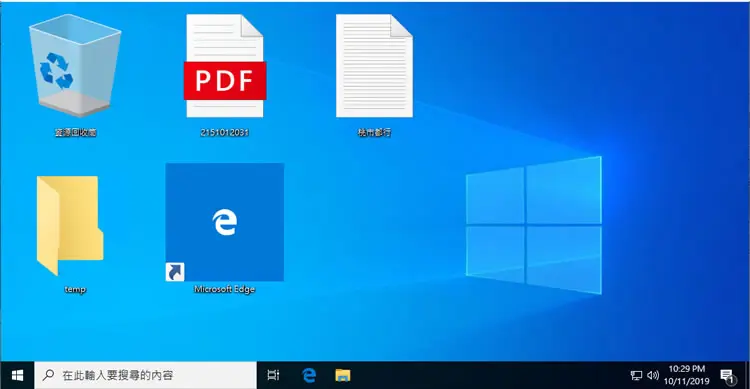Viewport: 750px width, 389px height.
Task: Click the shortcut arrow overlay on the Edge tile
Action: [x=175, y=272]
